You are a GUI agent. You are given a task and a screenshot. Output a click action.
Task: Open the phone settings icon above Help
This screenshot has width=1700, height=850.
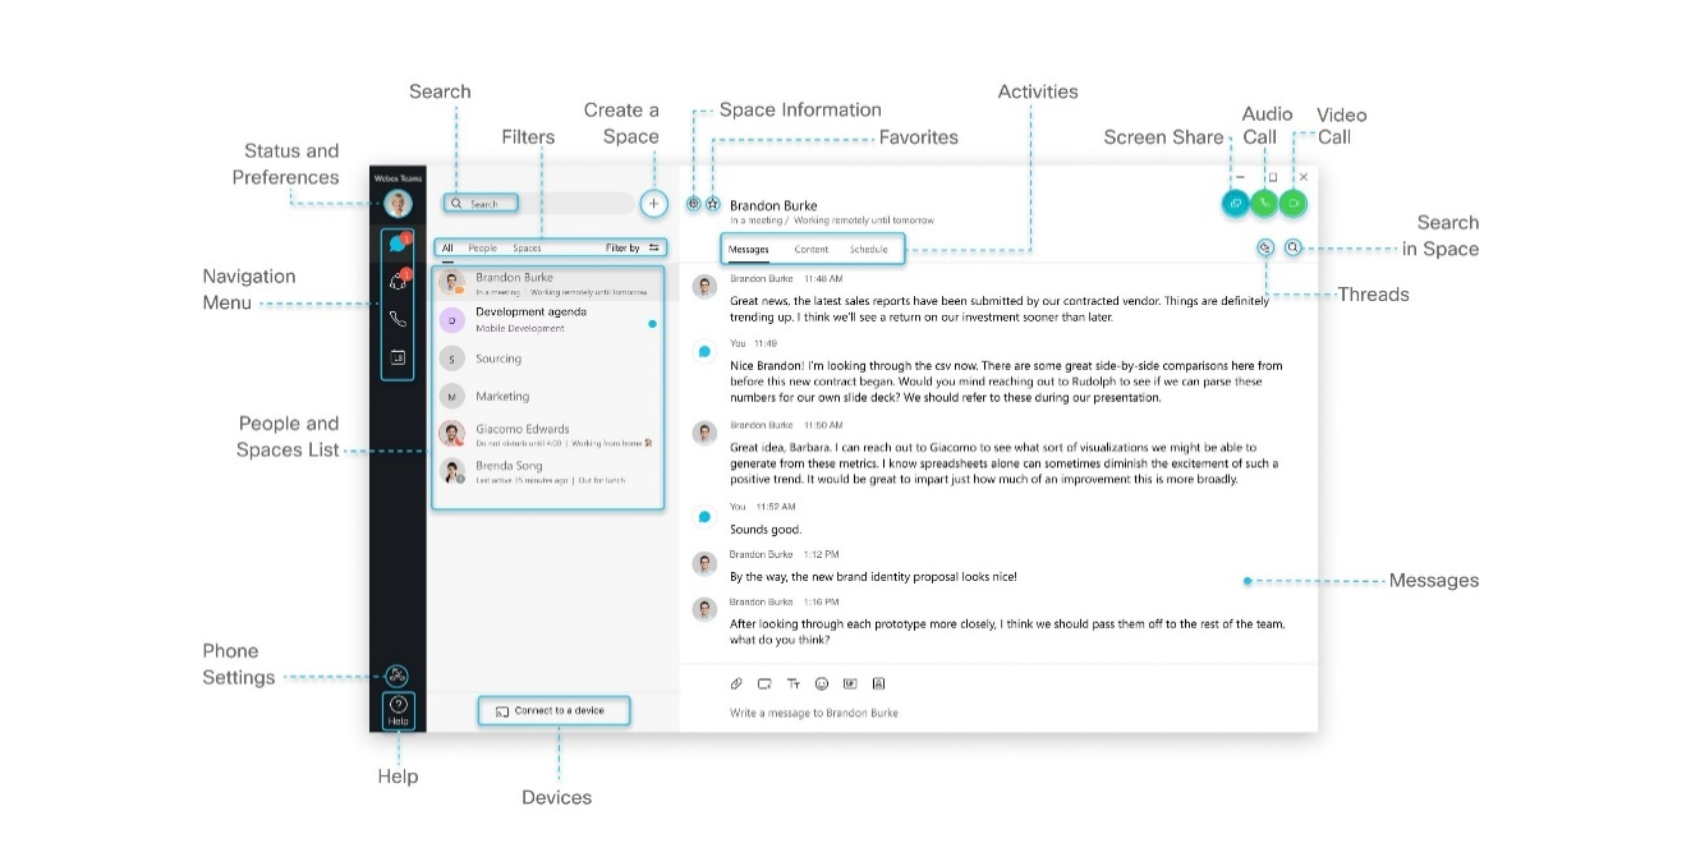click(x=397, y=676)
